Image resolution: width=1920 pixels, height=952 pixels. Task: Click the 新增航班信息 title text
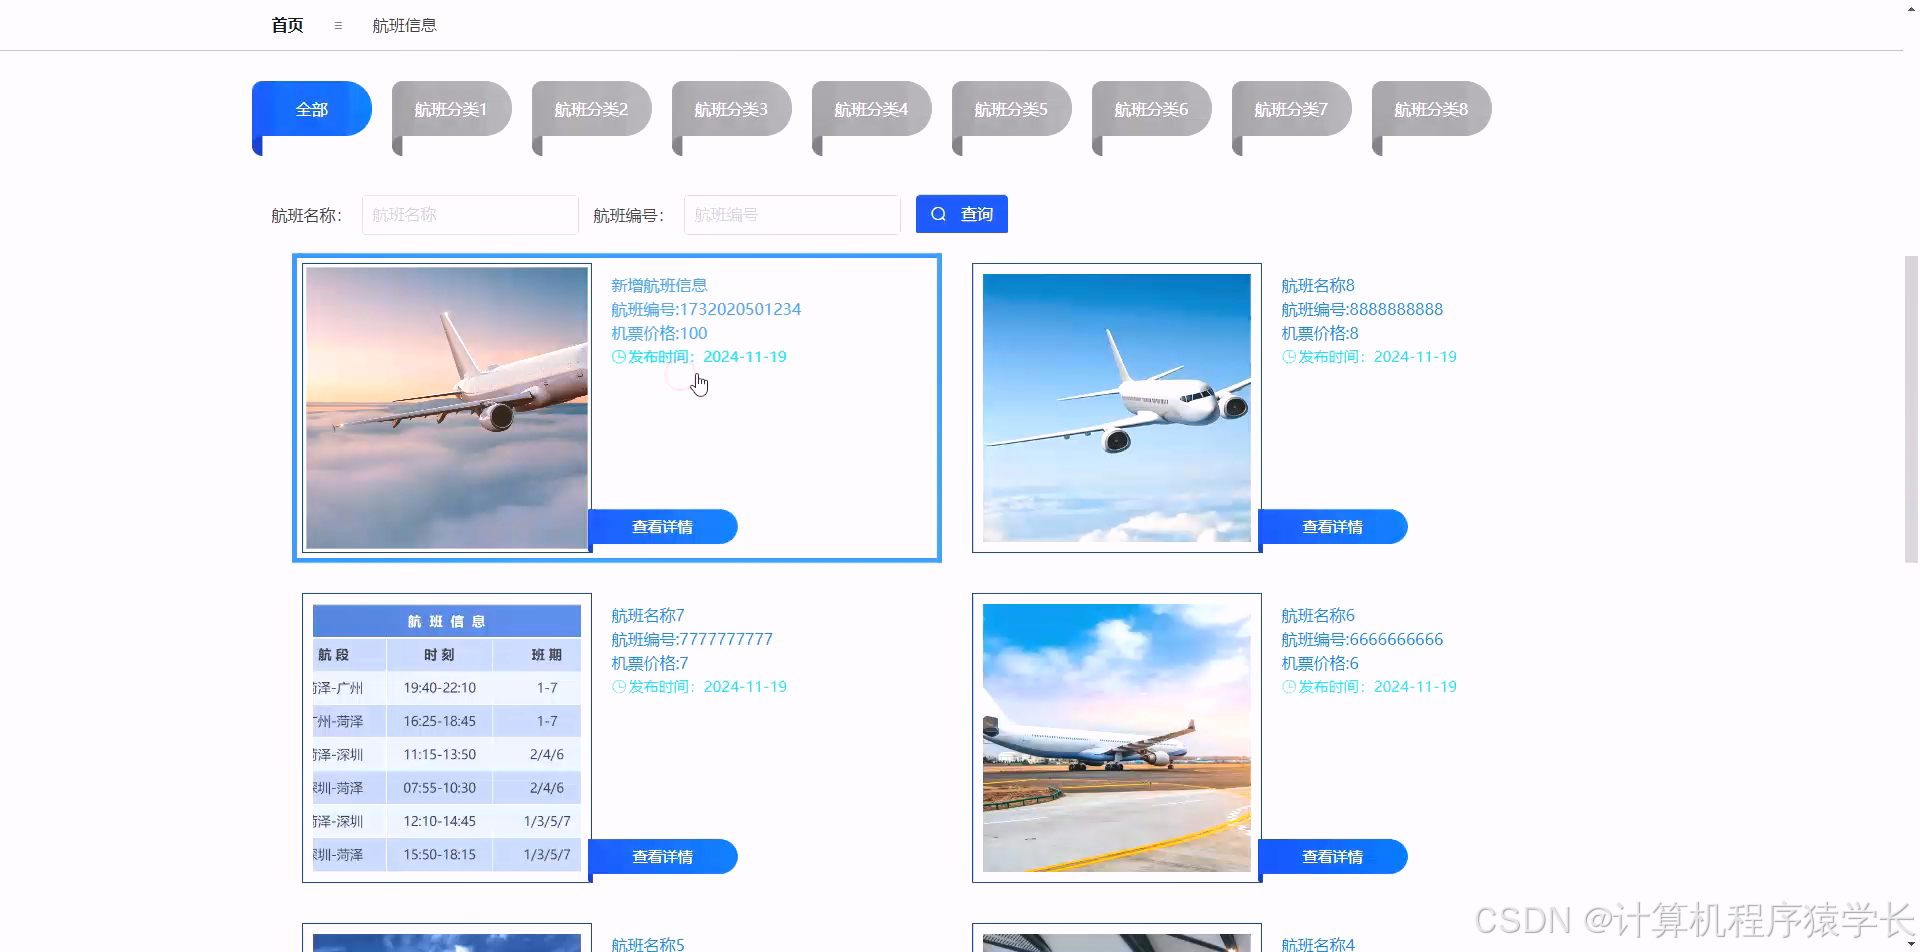659,286
